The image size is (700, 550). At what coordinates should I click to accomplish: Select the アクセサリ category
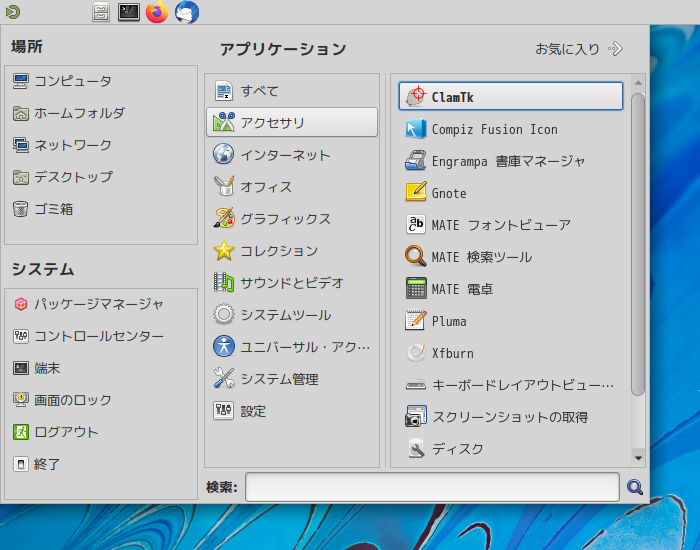pyautogui.click(x=292, y=122)
